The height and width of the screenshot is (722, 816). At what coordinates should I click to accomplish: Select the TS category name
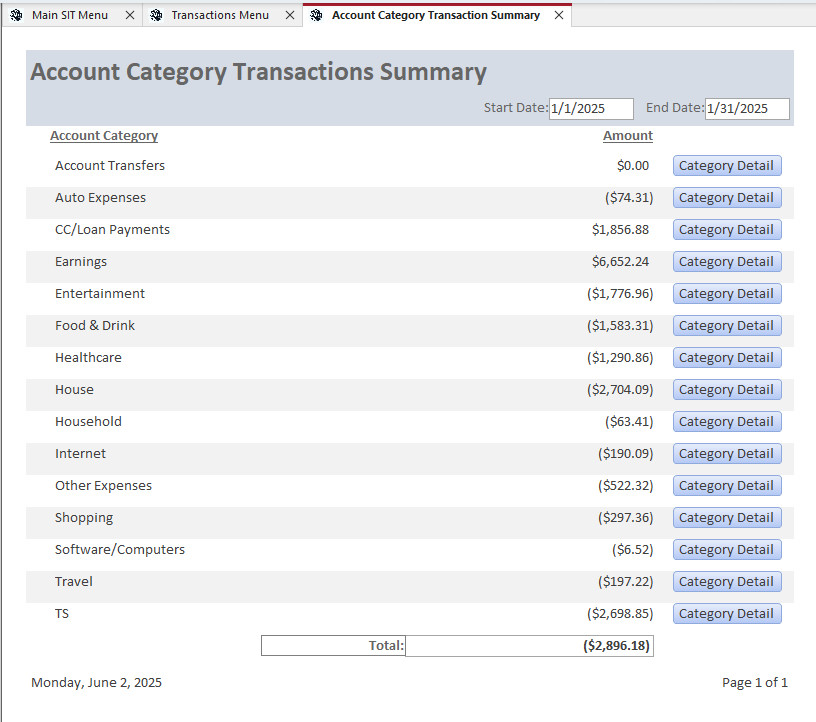point(62,614)
